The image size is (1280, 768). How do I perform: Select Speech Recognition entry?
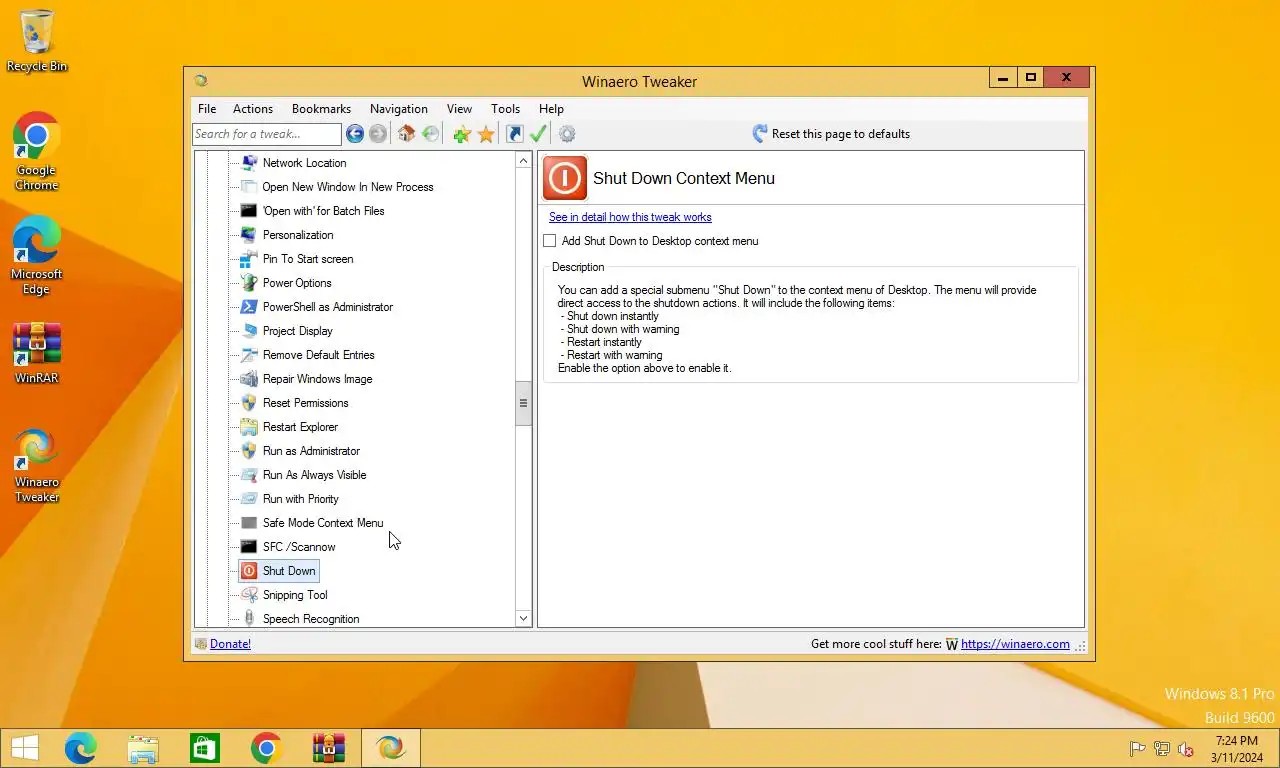311,619
